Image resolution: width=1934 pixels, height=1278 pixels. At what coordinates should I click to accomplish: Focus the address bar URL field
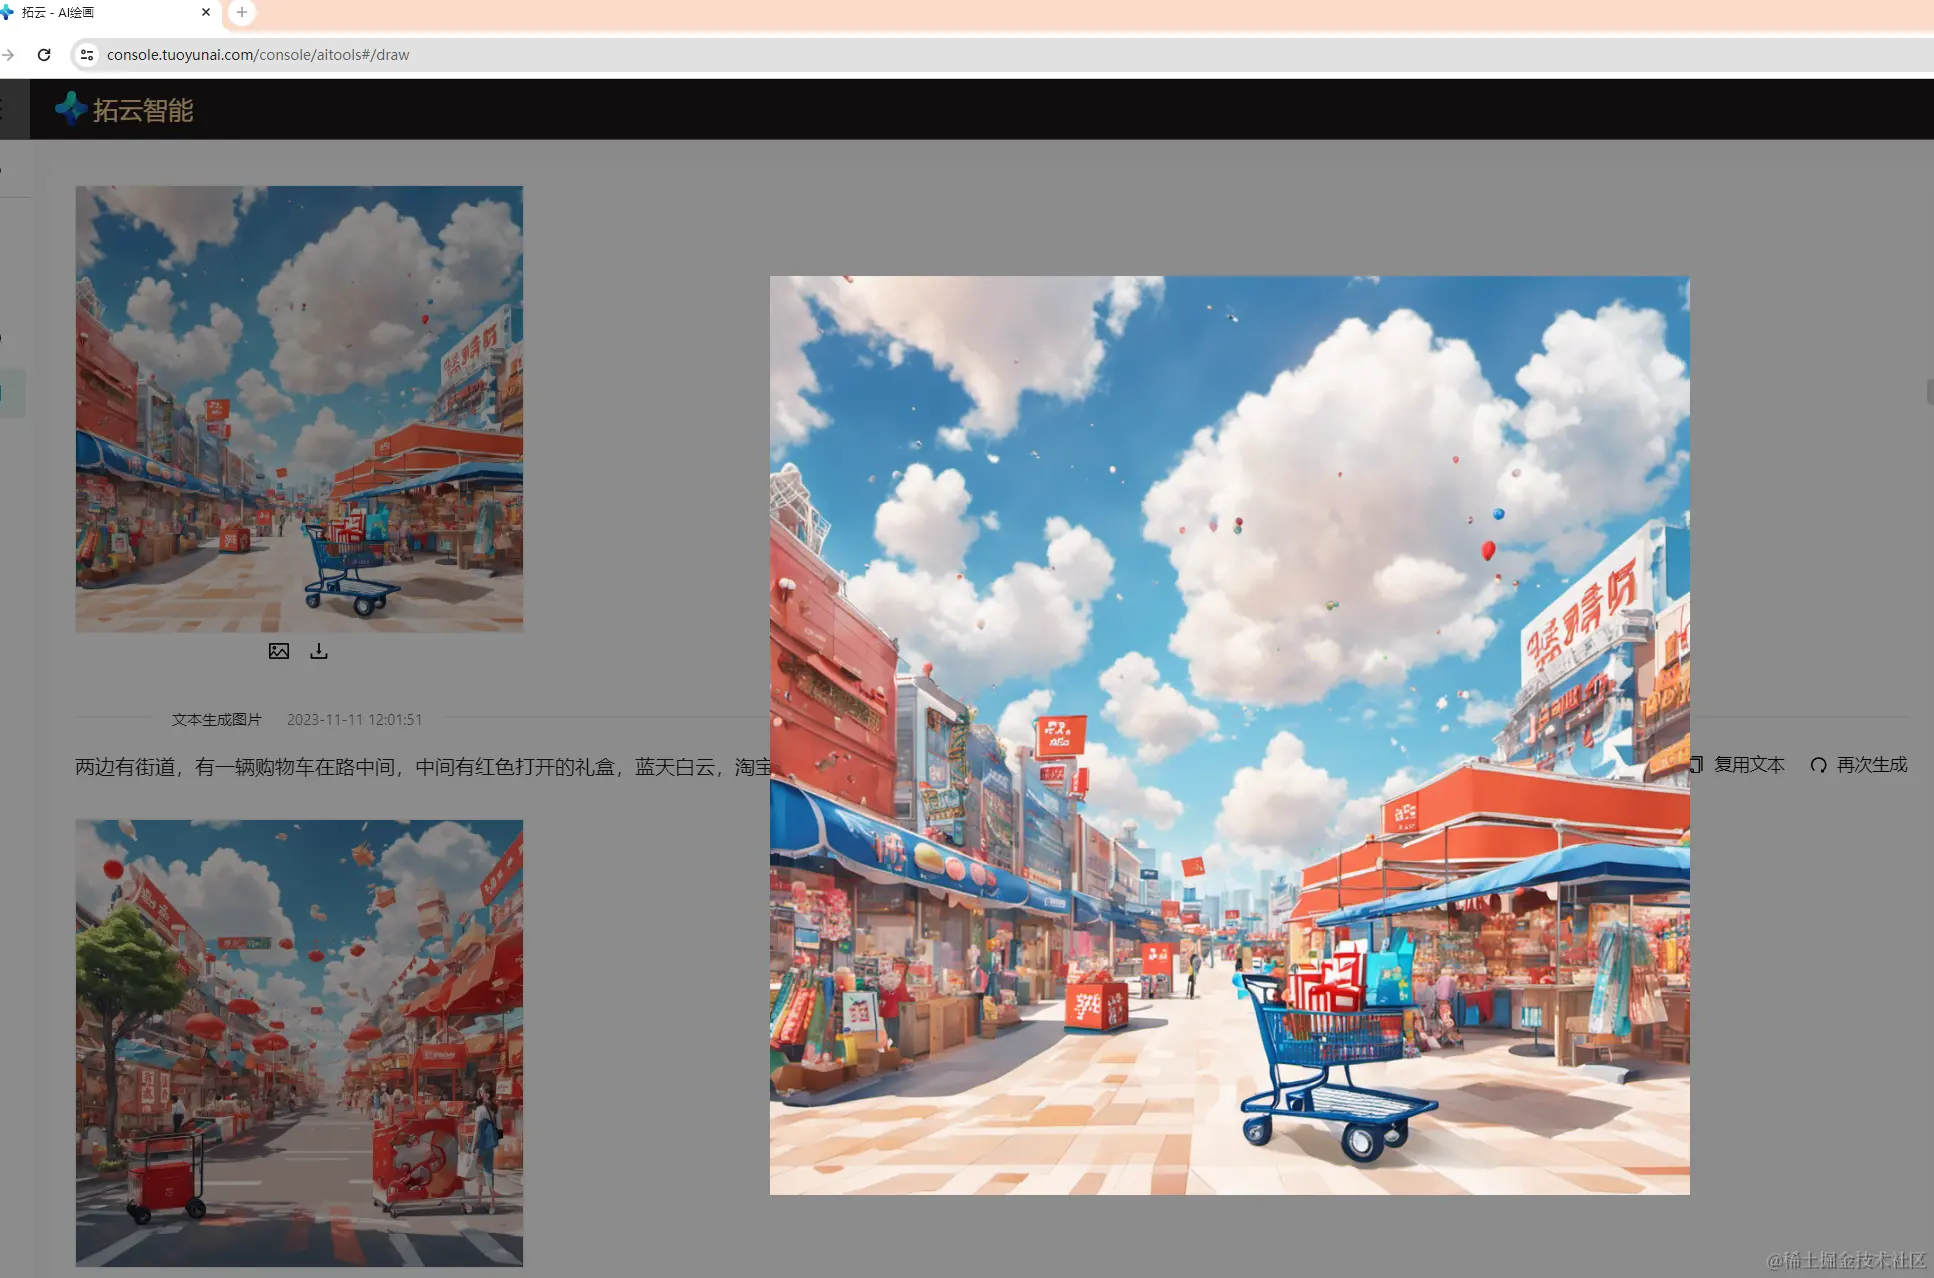[600, 55]
